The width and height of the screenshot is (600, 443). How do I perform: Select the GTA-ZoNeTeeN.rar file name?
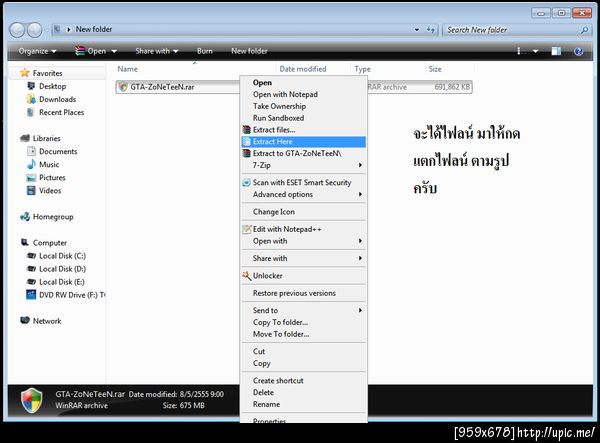(162, 87)
